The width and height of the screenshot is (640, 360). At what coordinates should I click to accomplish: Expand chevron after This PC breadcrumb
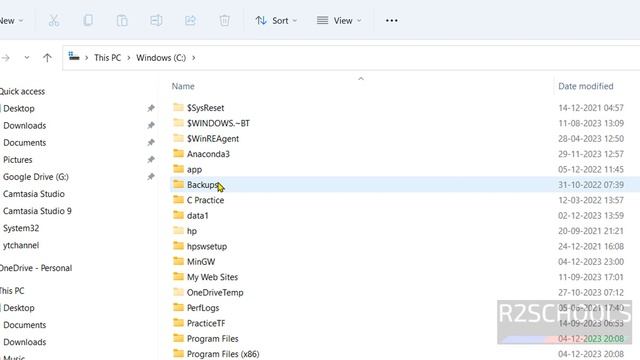[129, 58]
